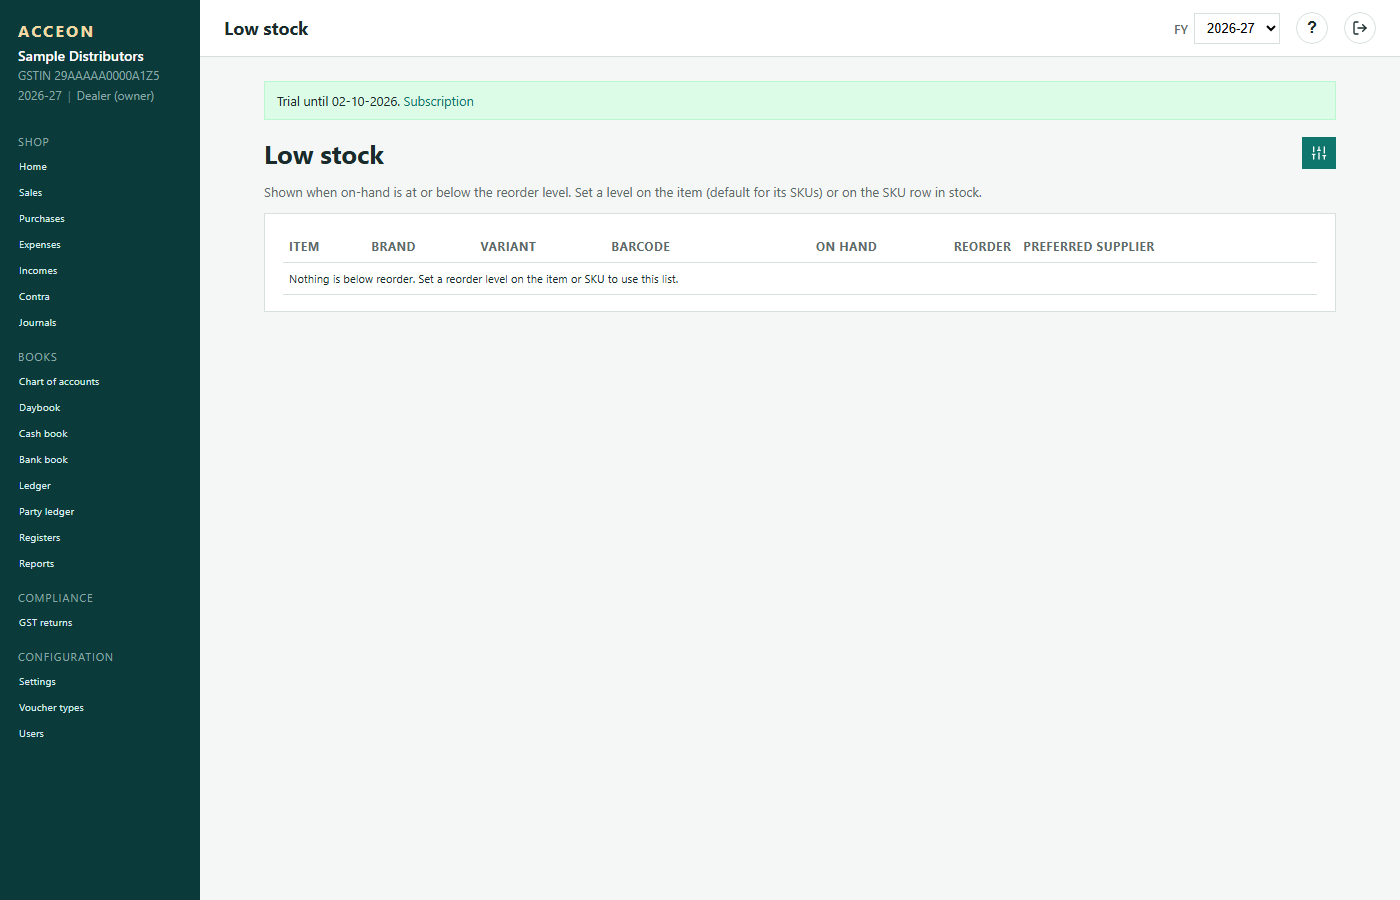Click the ACCEON logo

pos(56,31)
